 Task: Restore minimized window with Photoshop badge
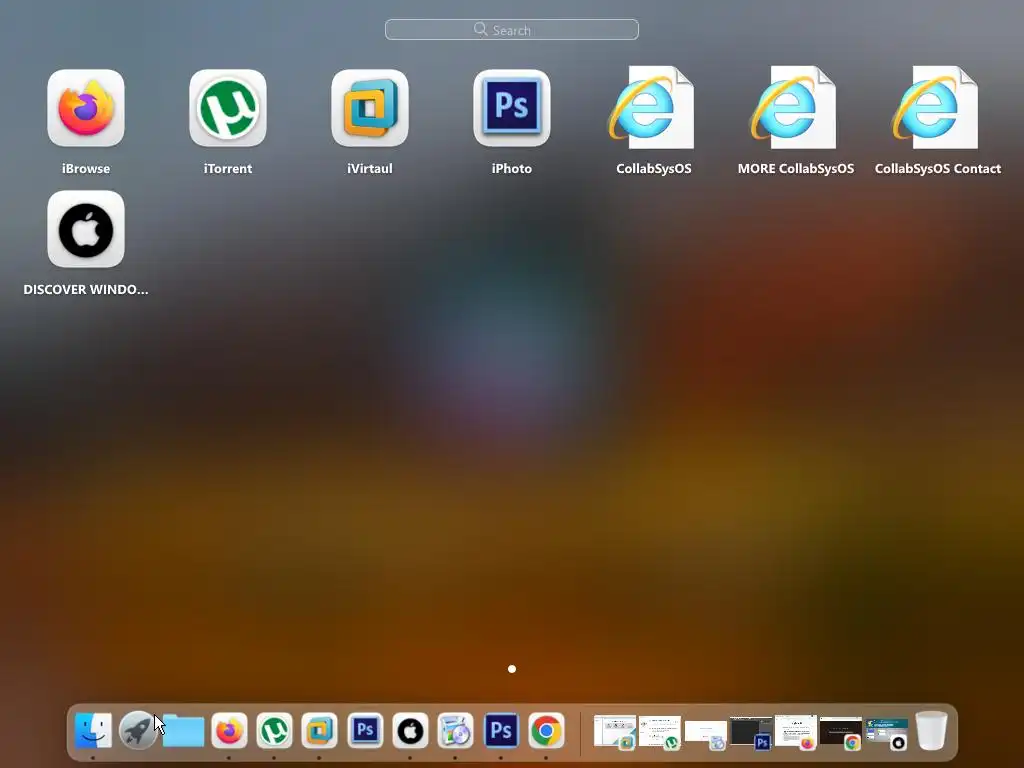[x=750, y=732]
